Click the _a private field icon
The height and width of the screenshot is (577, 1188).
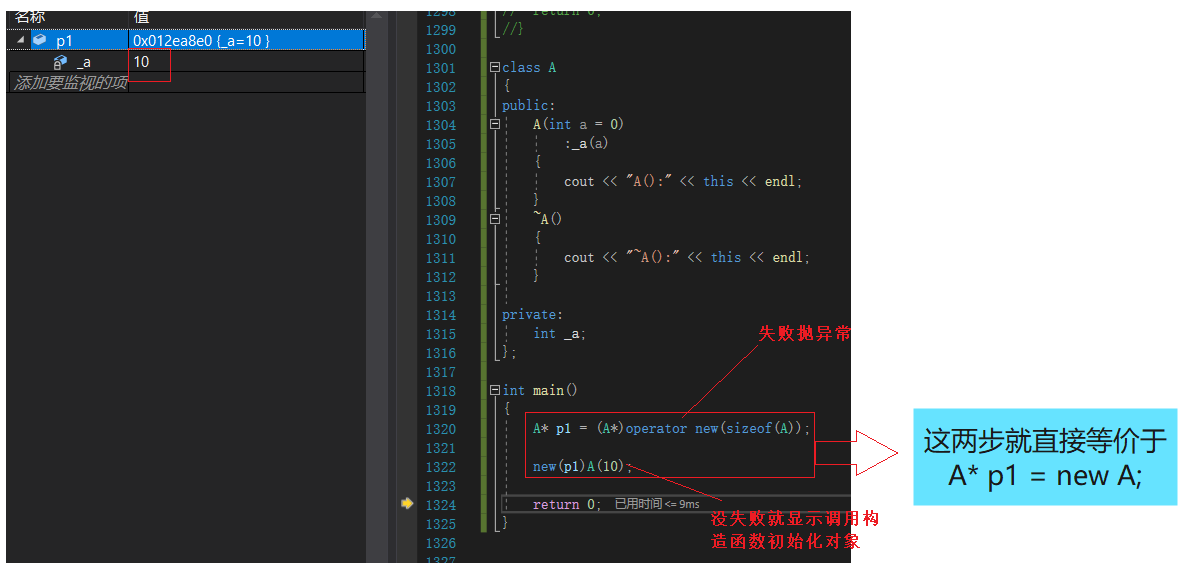(60, 62)
